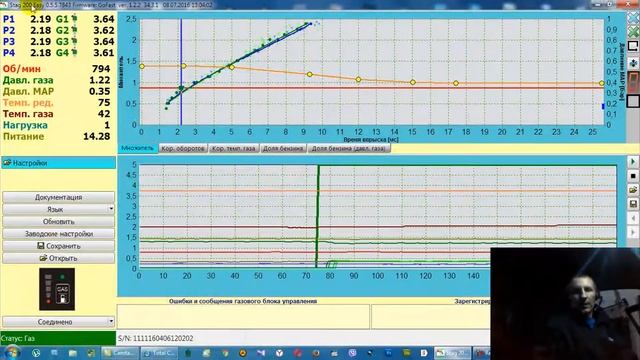This screenshot has width=640, height=360.
Task: Open saved oscilloscope file icon
Action: click(x=633, y=190)
